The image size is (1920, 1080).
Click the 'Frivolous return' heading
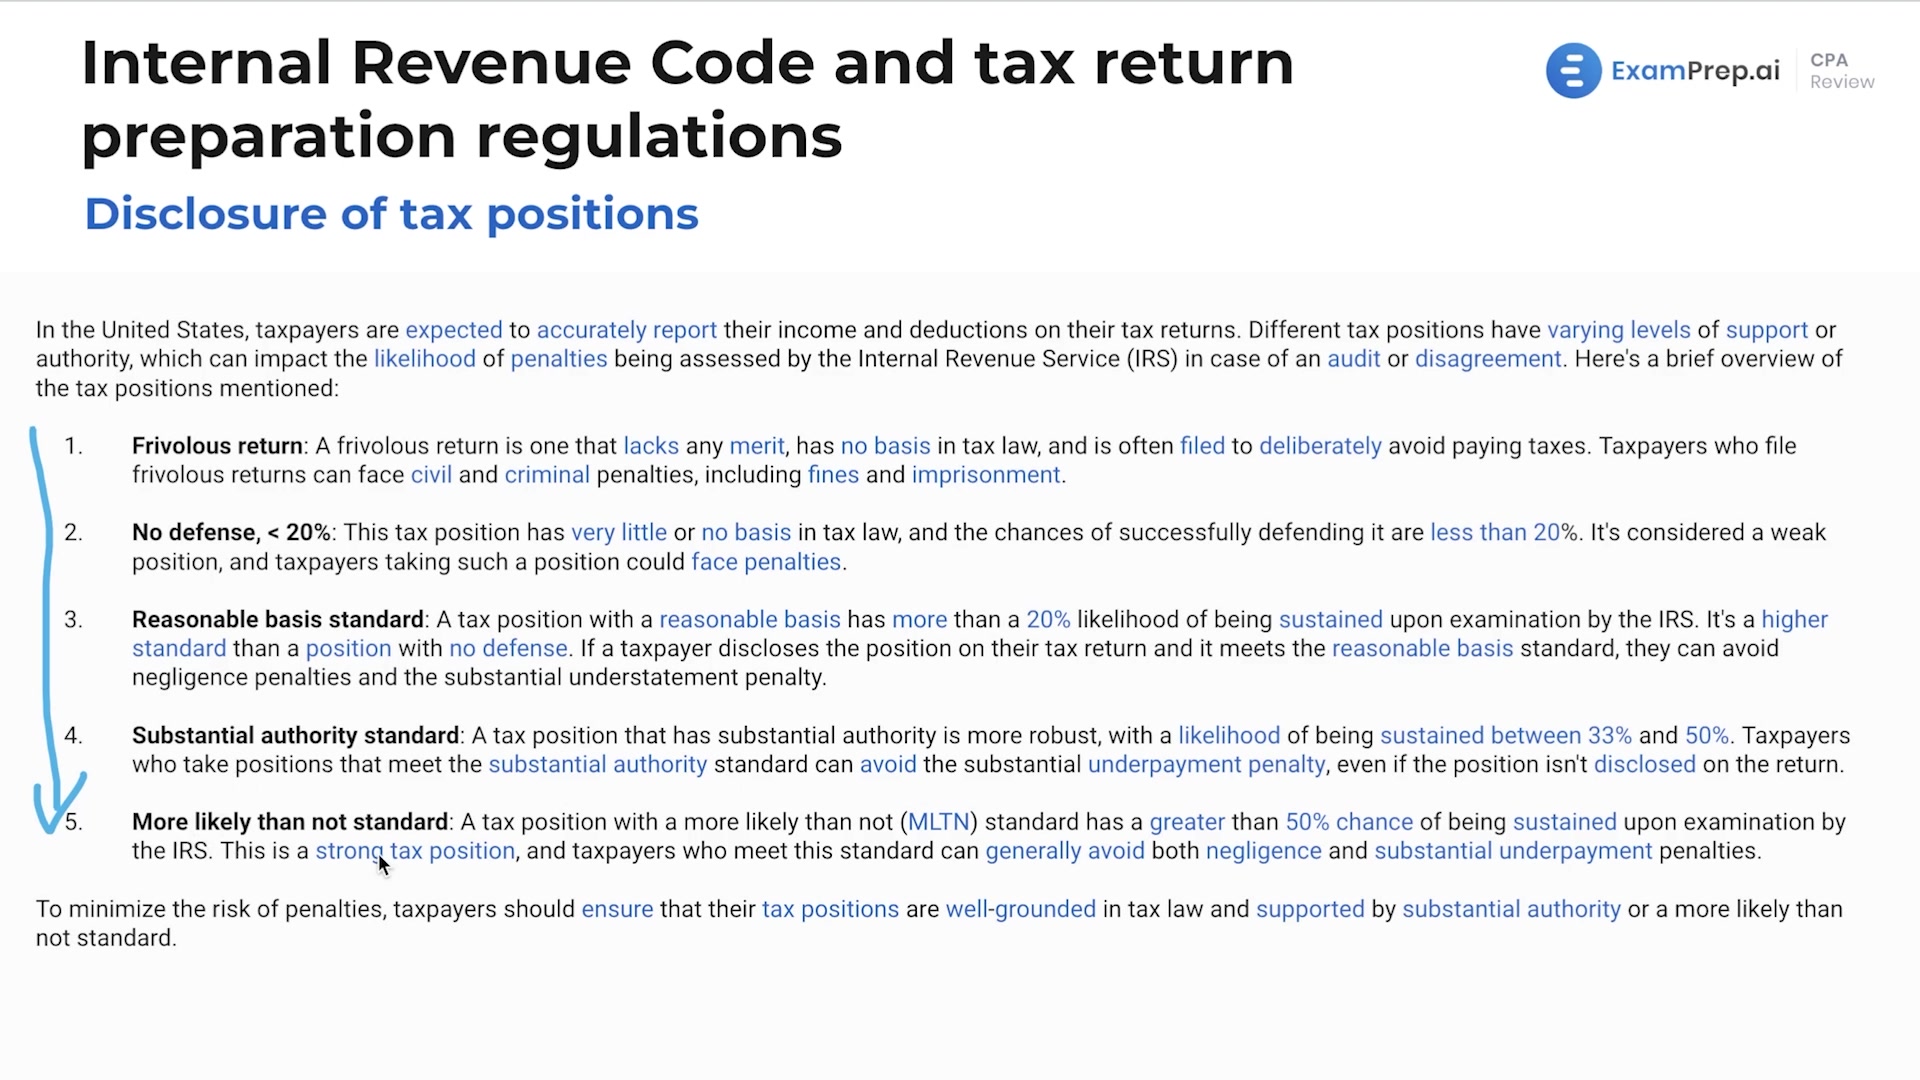pyautogui.click(x=217, y=446)
